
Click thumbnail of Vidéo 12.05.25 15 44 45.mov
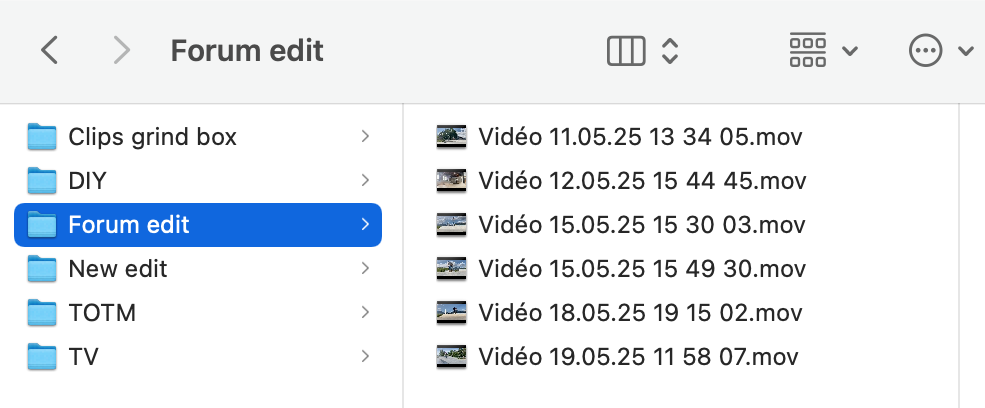pos(451,180)
